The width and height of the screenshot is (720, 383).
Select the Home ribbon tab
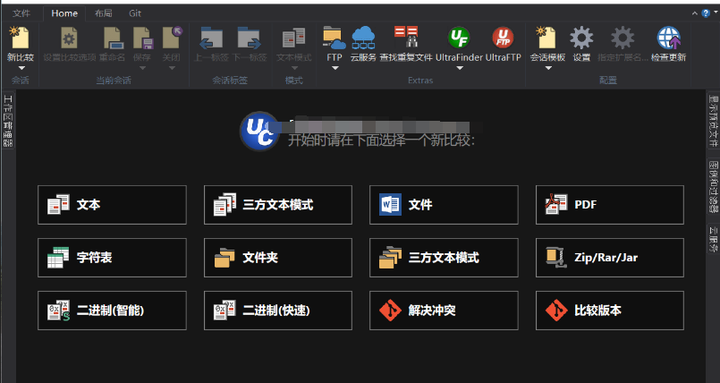(x=64, y=13)
